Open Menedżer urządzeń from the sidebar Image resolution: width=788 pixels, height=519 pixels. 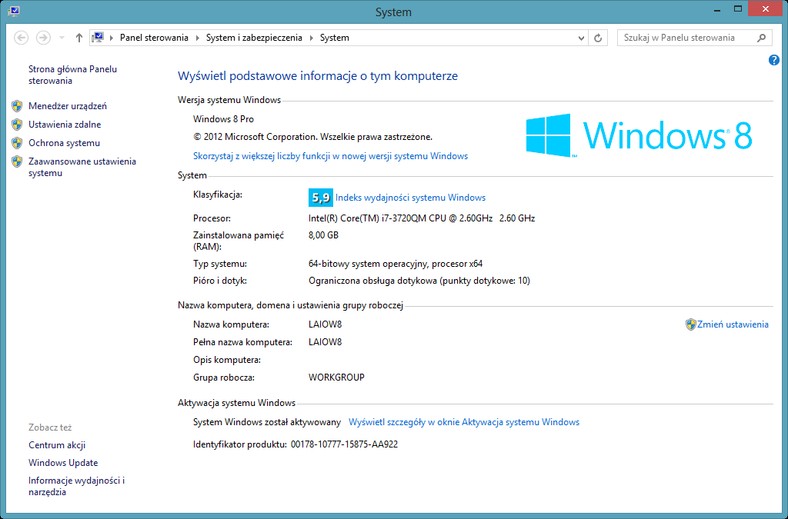[x=67, y=106]
